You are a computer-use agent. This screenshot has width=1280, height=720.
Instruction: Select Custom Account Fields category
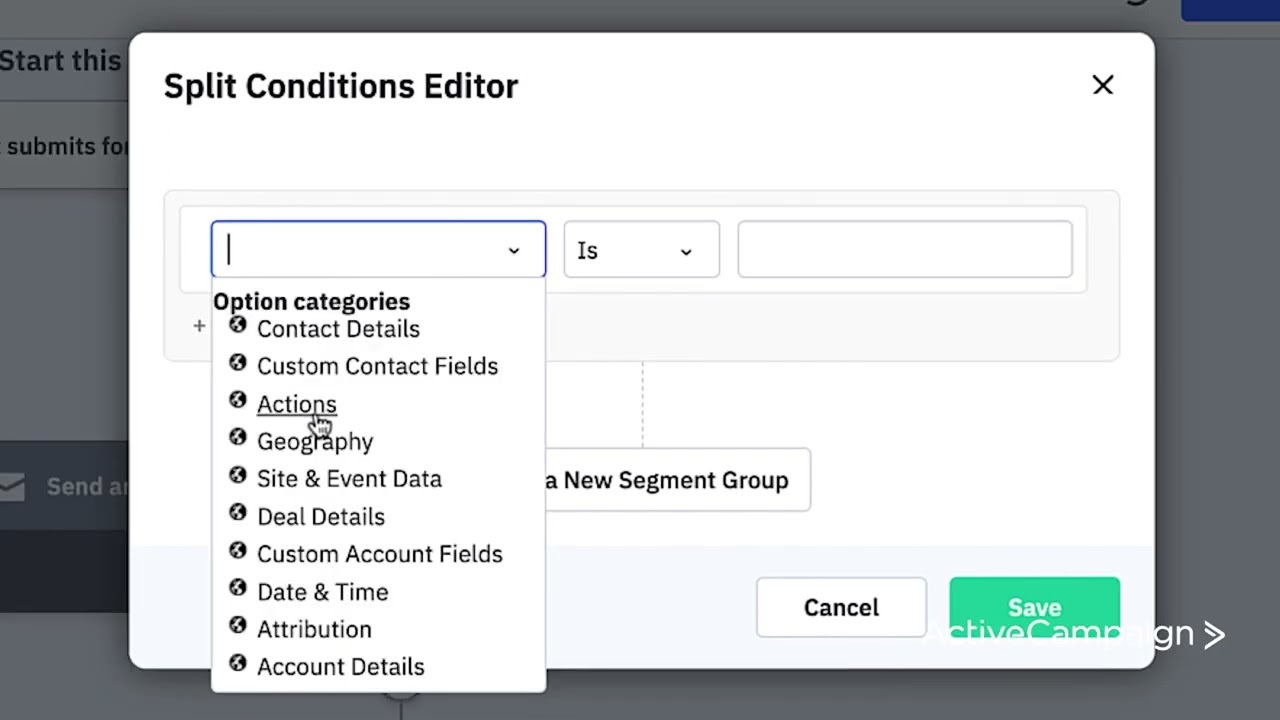[380, 553]
